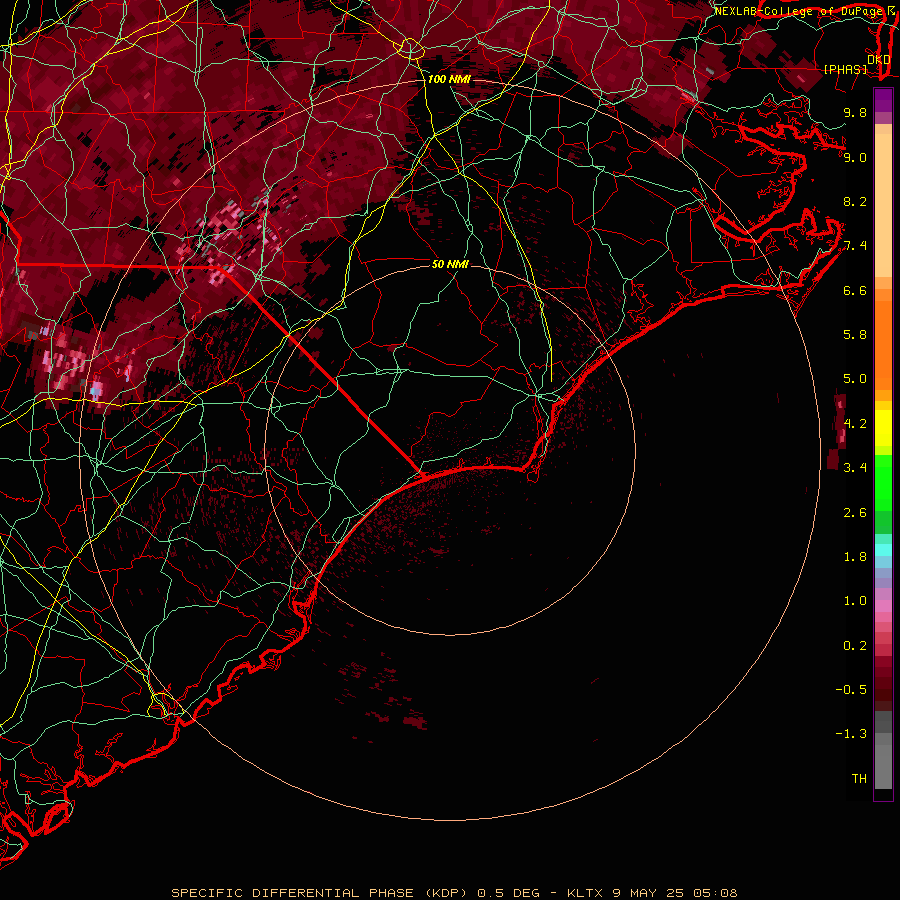
Task: Select the -0.5 value on the color scale
Action: [851, 690]
